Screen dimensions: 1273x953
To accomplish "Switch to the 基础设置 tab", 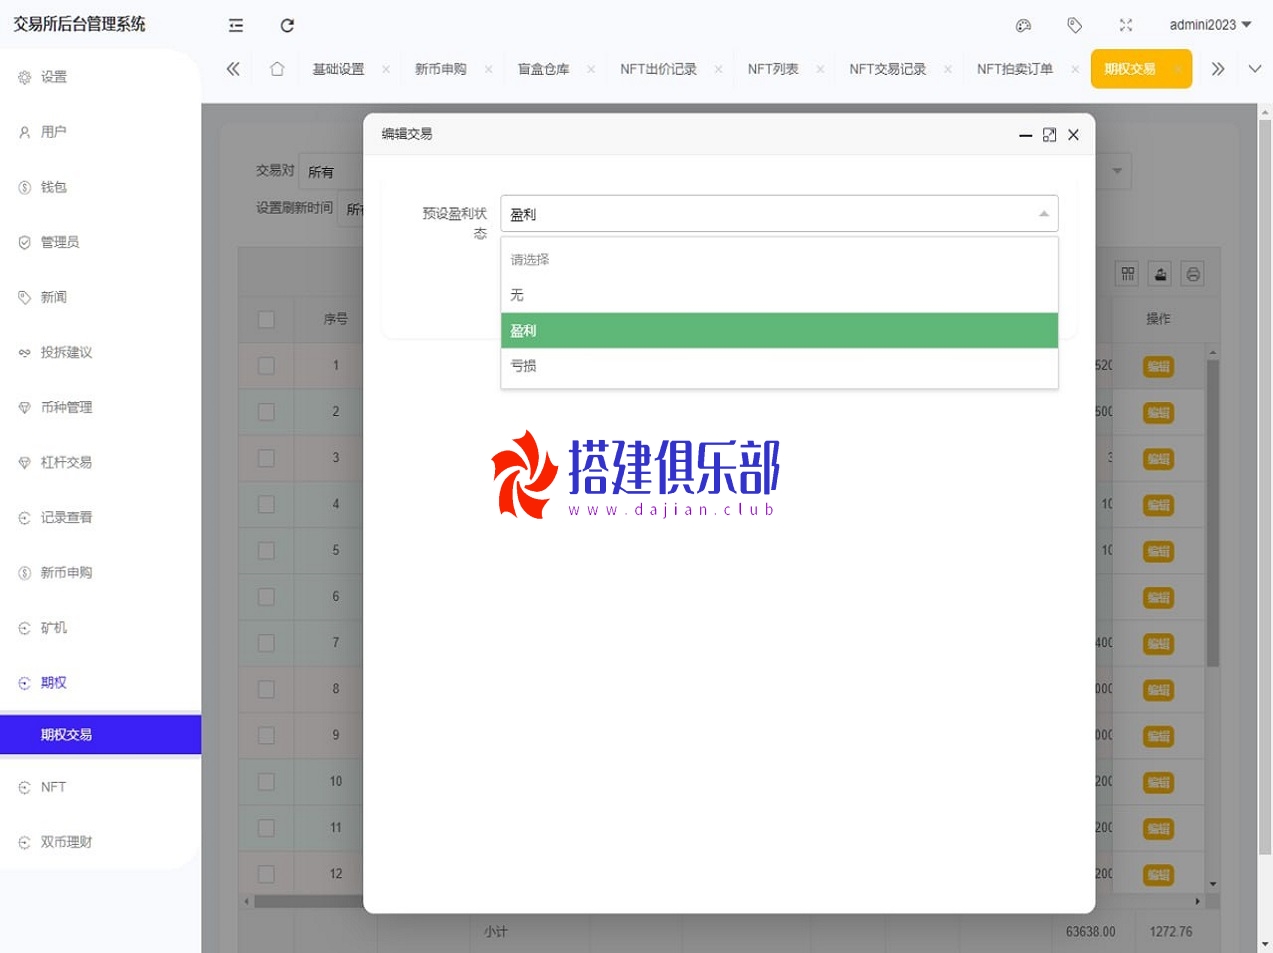I will click(x=338, y=69).
